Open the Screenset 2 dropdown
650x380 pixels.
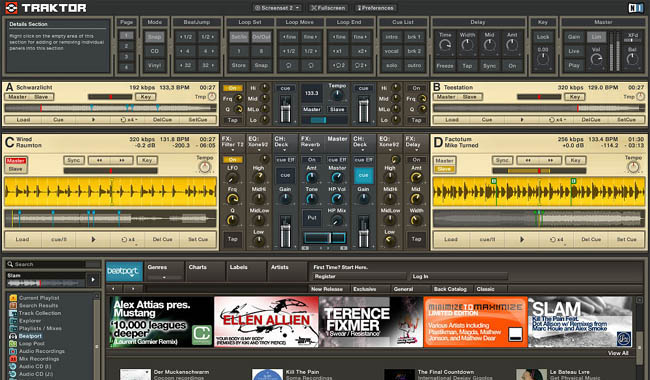276,8
